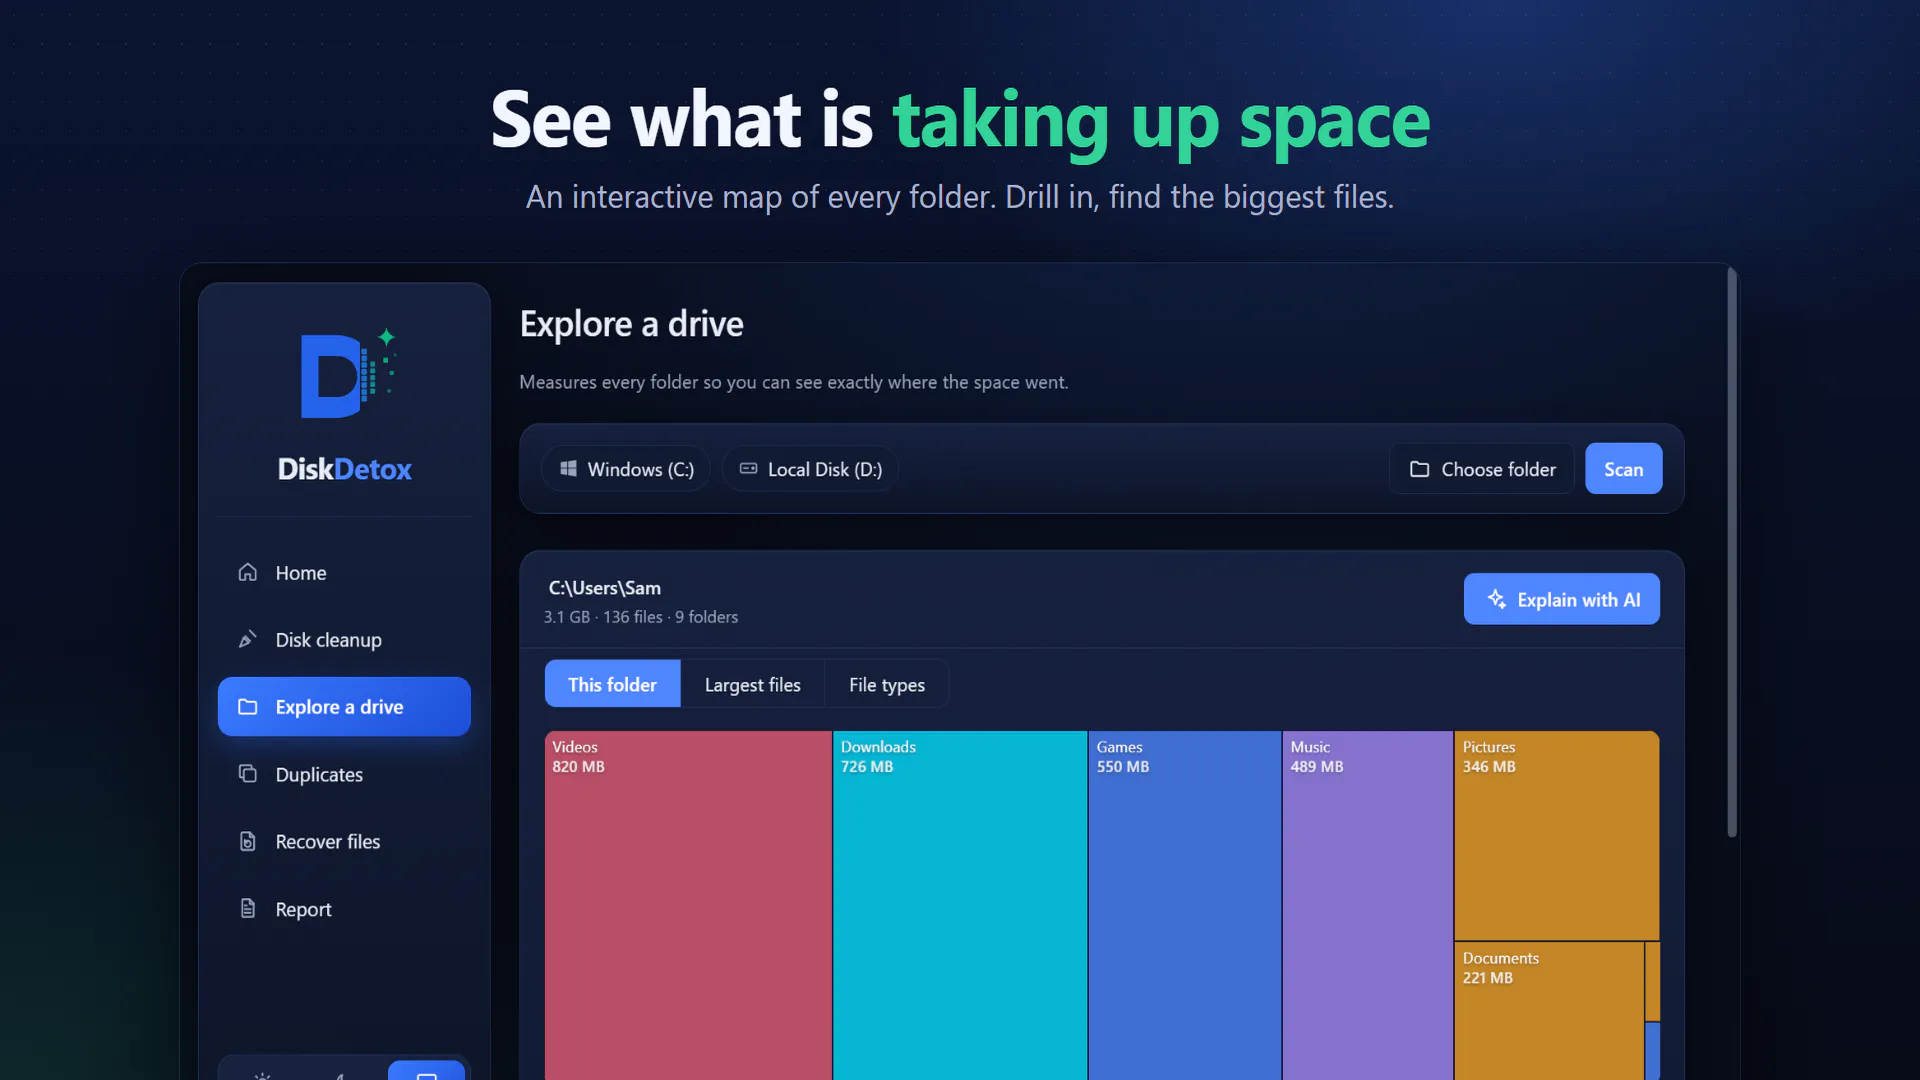Click the '3.1 GB · 136 files · 9 folders' summary
This screenshot has height=1080, width=1920.
[x=641, y=617]
